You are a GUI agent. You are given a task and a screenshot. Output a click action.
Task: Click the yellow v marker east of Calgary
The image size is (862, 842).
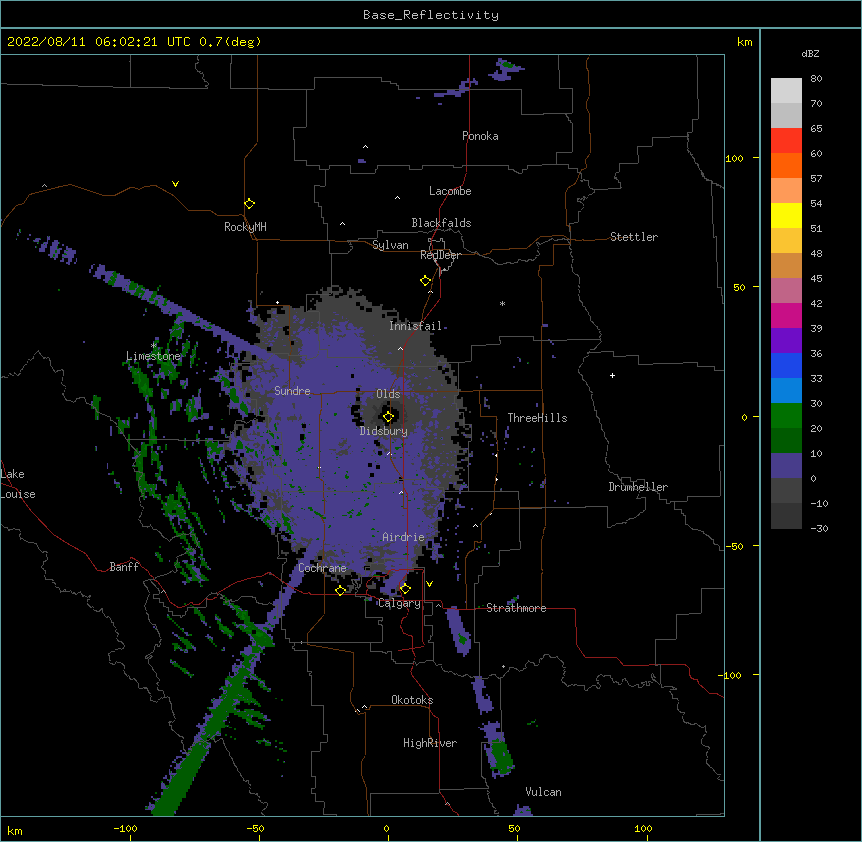click(429, 584)
